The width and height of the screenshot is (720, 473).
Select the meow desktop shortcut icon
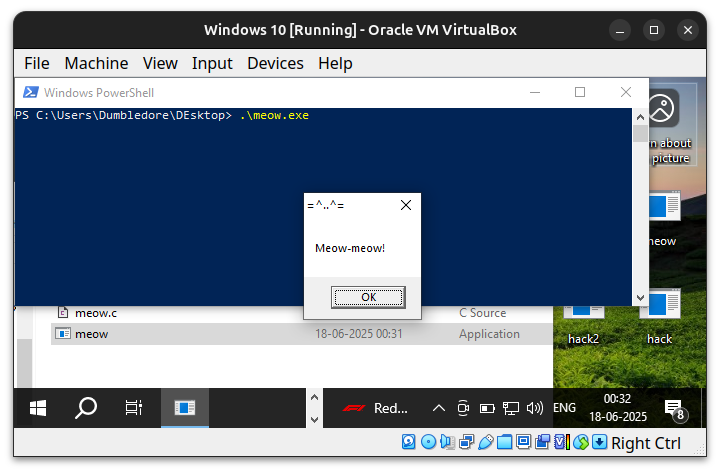pos(663,220)
